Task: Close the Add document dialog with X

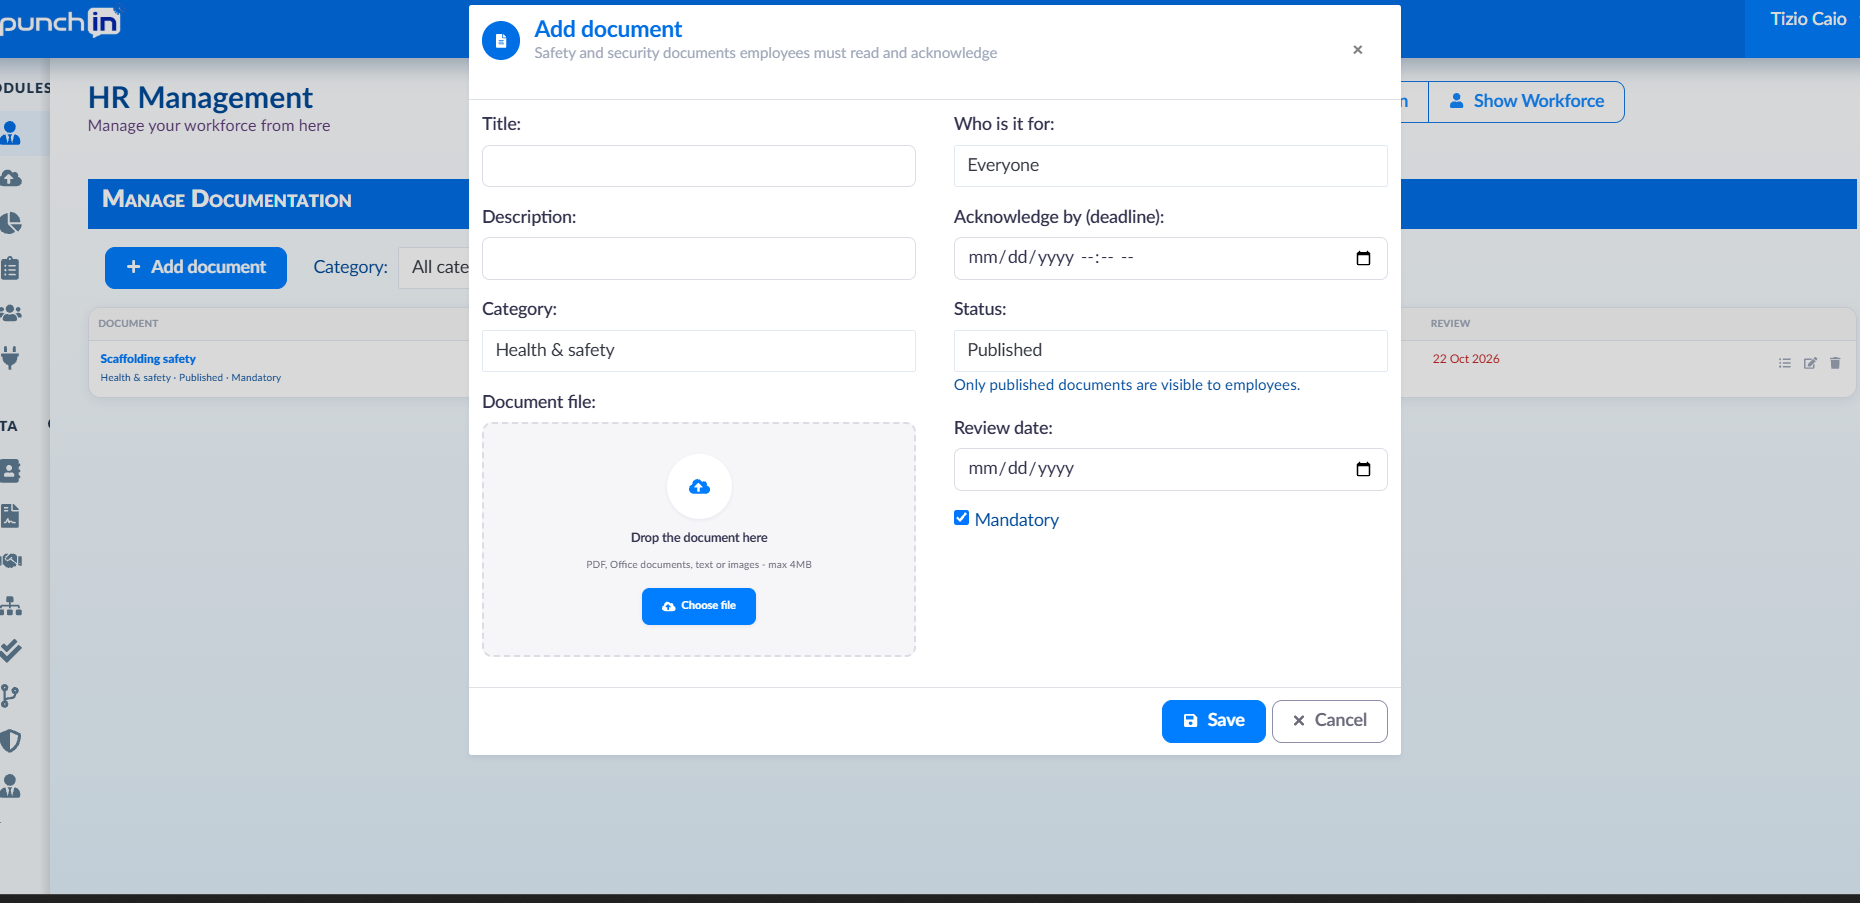Action: [x=1358, y=50]
